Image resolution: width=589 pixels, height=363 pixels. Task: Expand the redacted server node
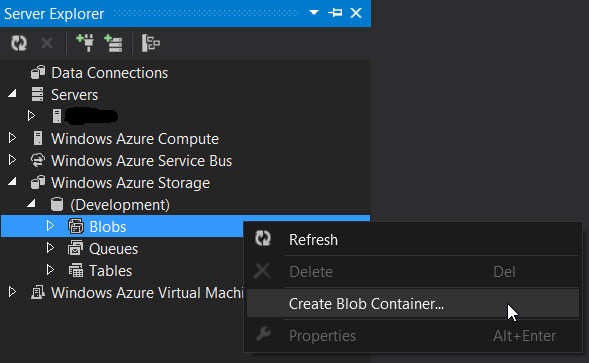point(32,116)
